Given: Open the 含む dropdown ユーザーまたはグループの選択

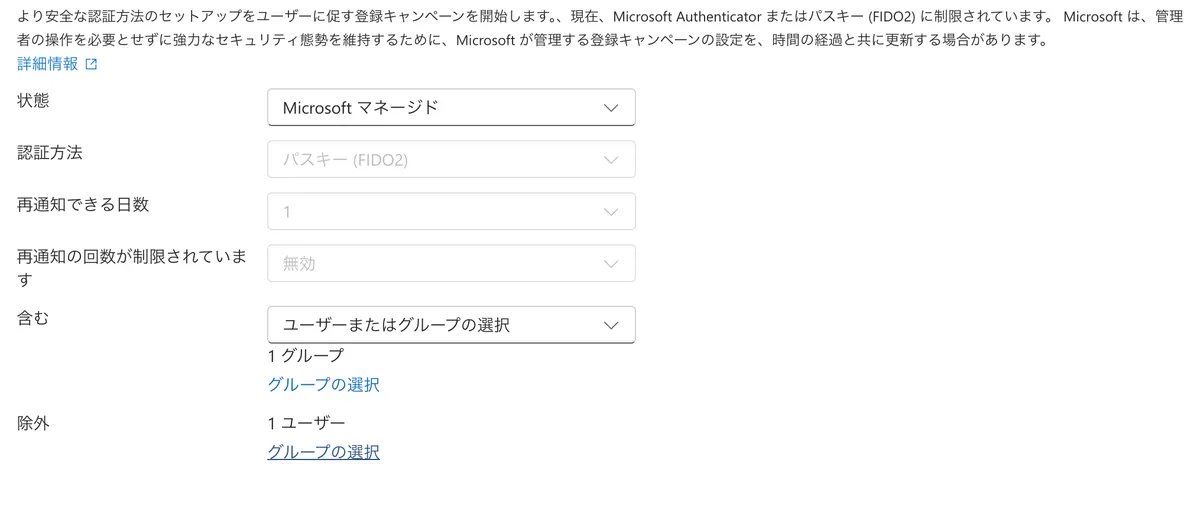Looking at the screenshot, I should point(451,325).
